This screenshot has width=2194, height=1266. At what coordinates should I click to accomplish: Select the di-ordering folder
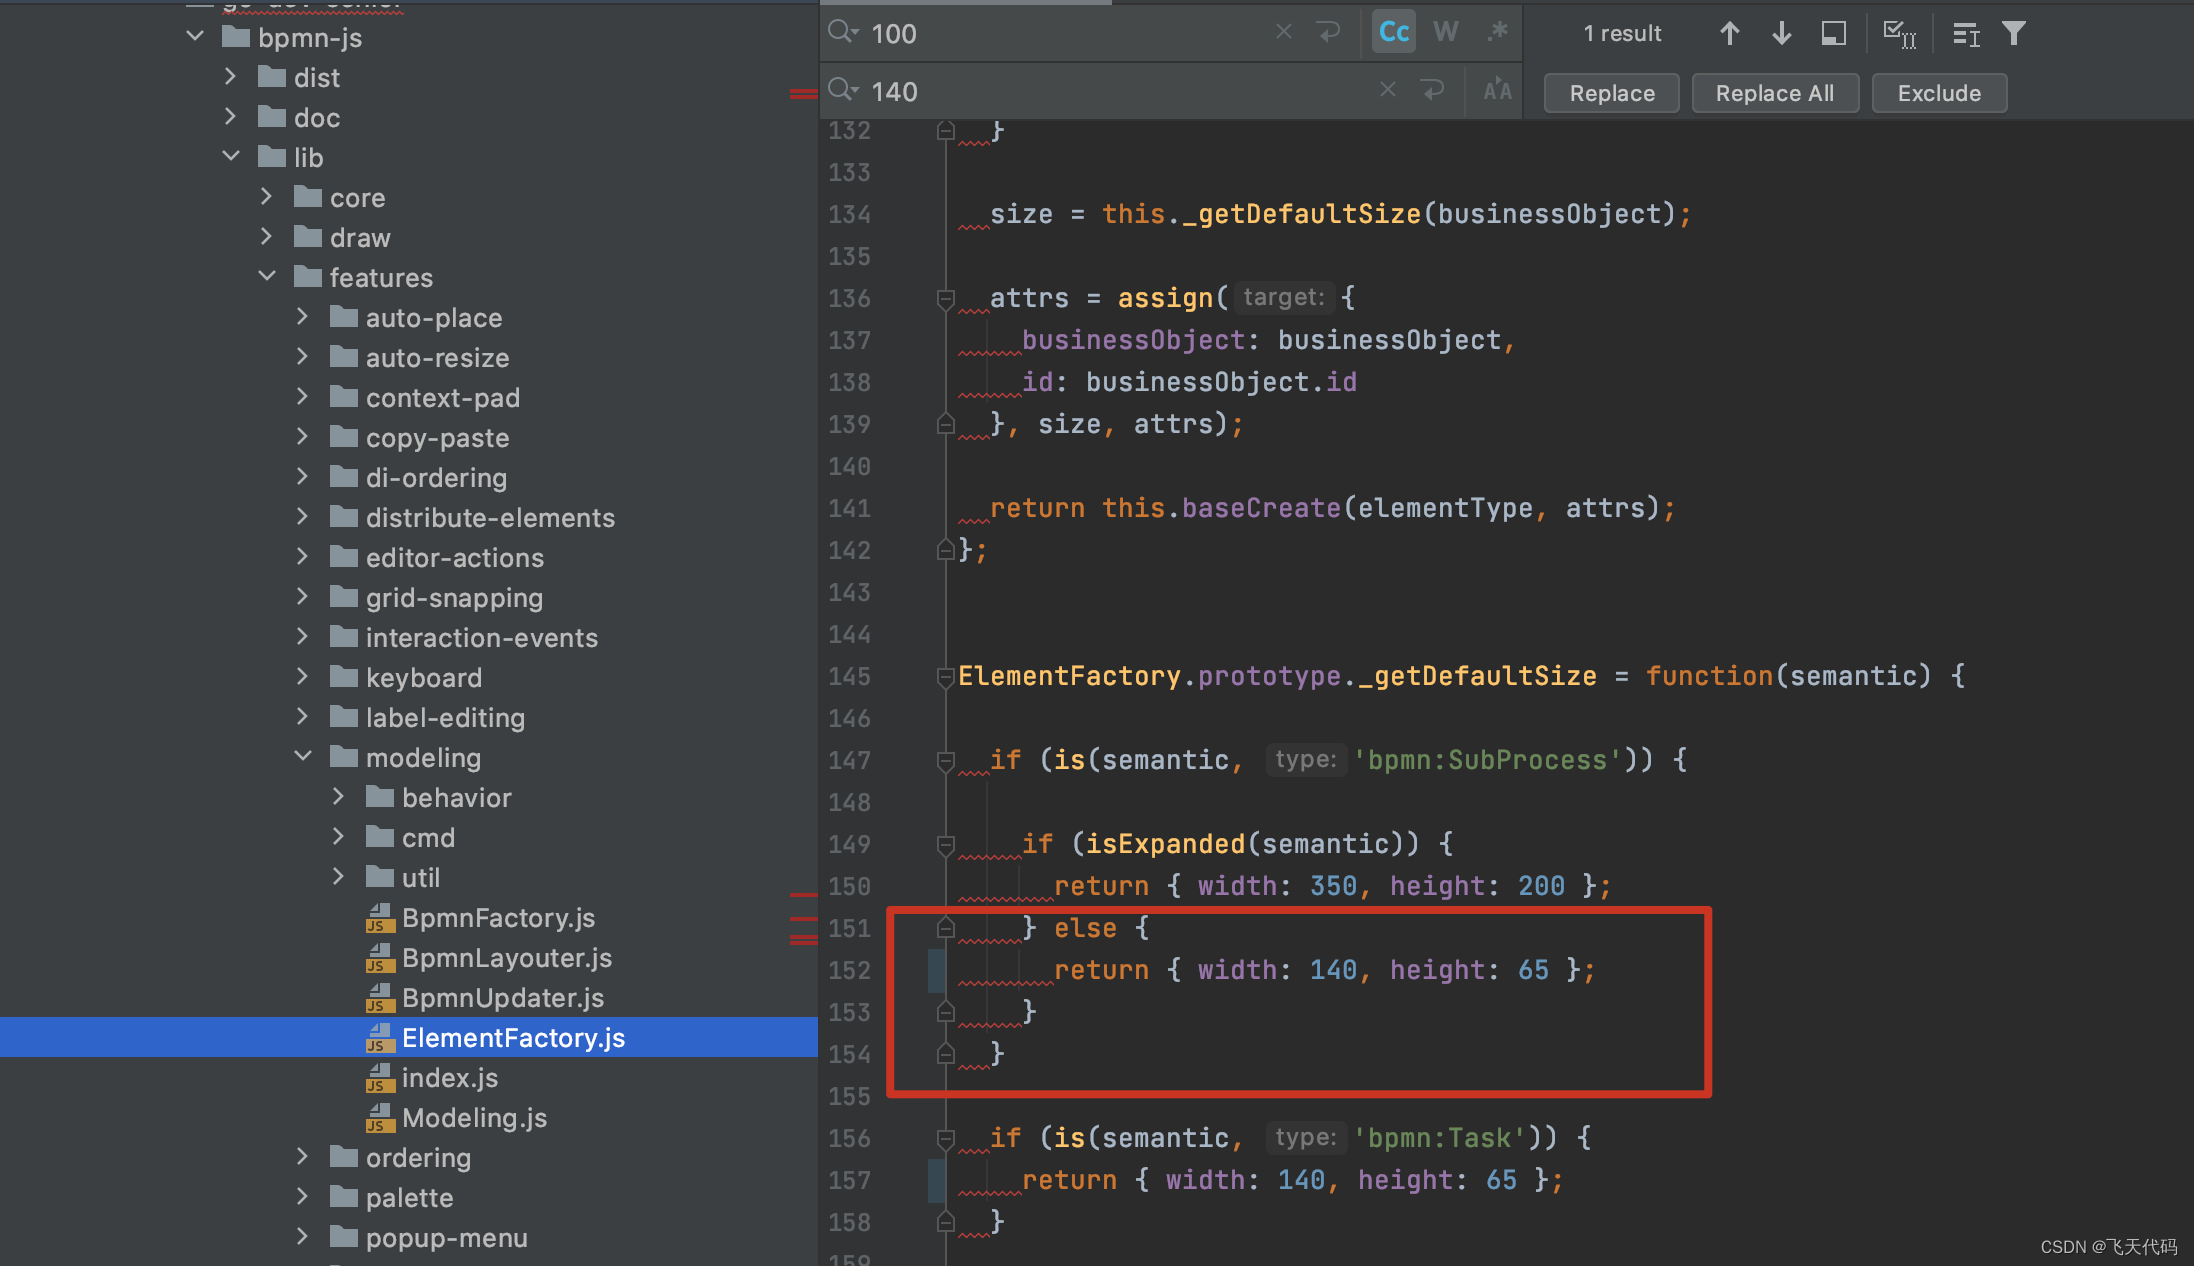point(436,477)
